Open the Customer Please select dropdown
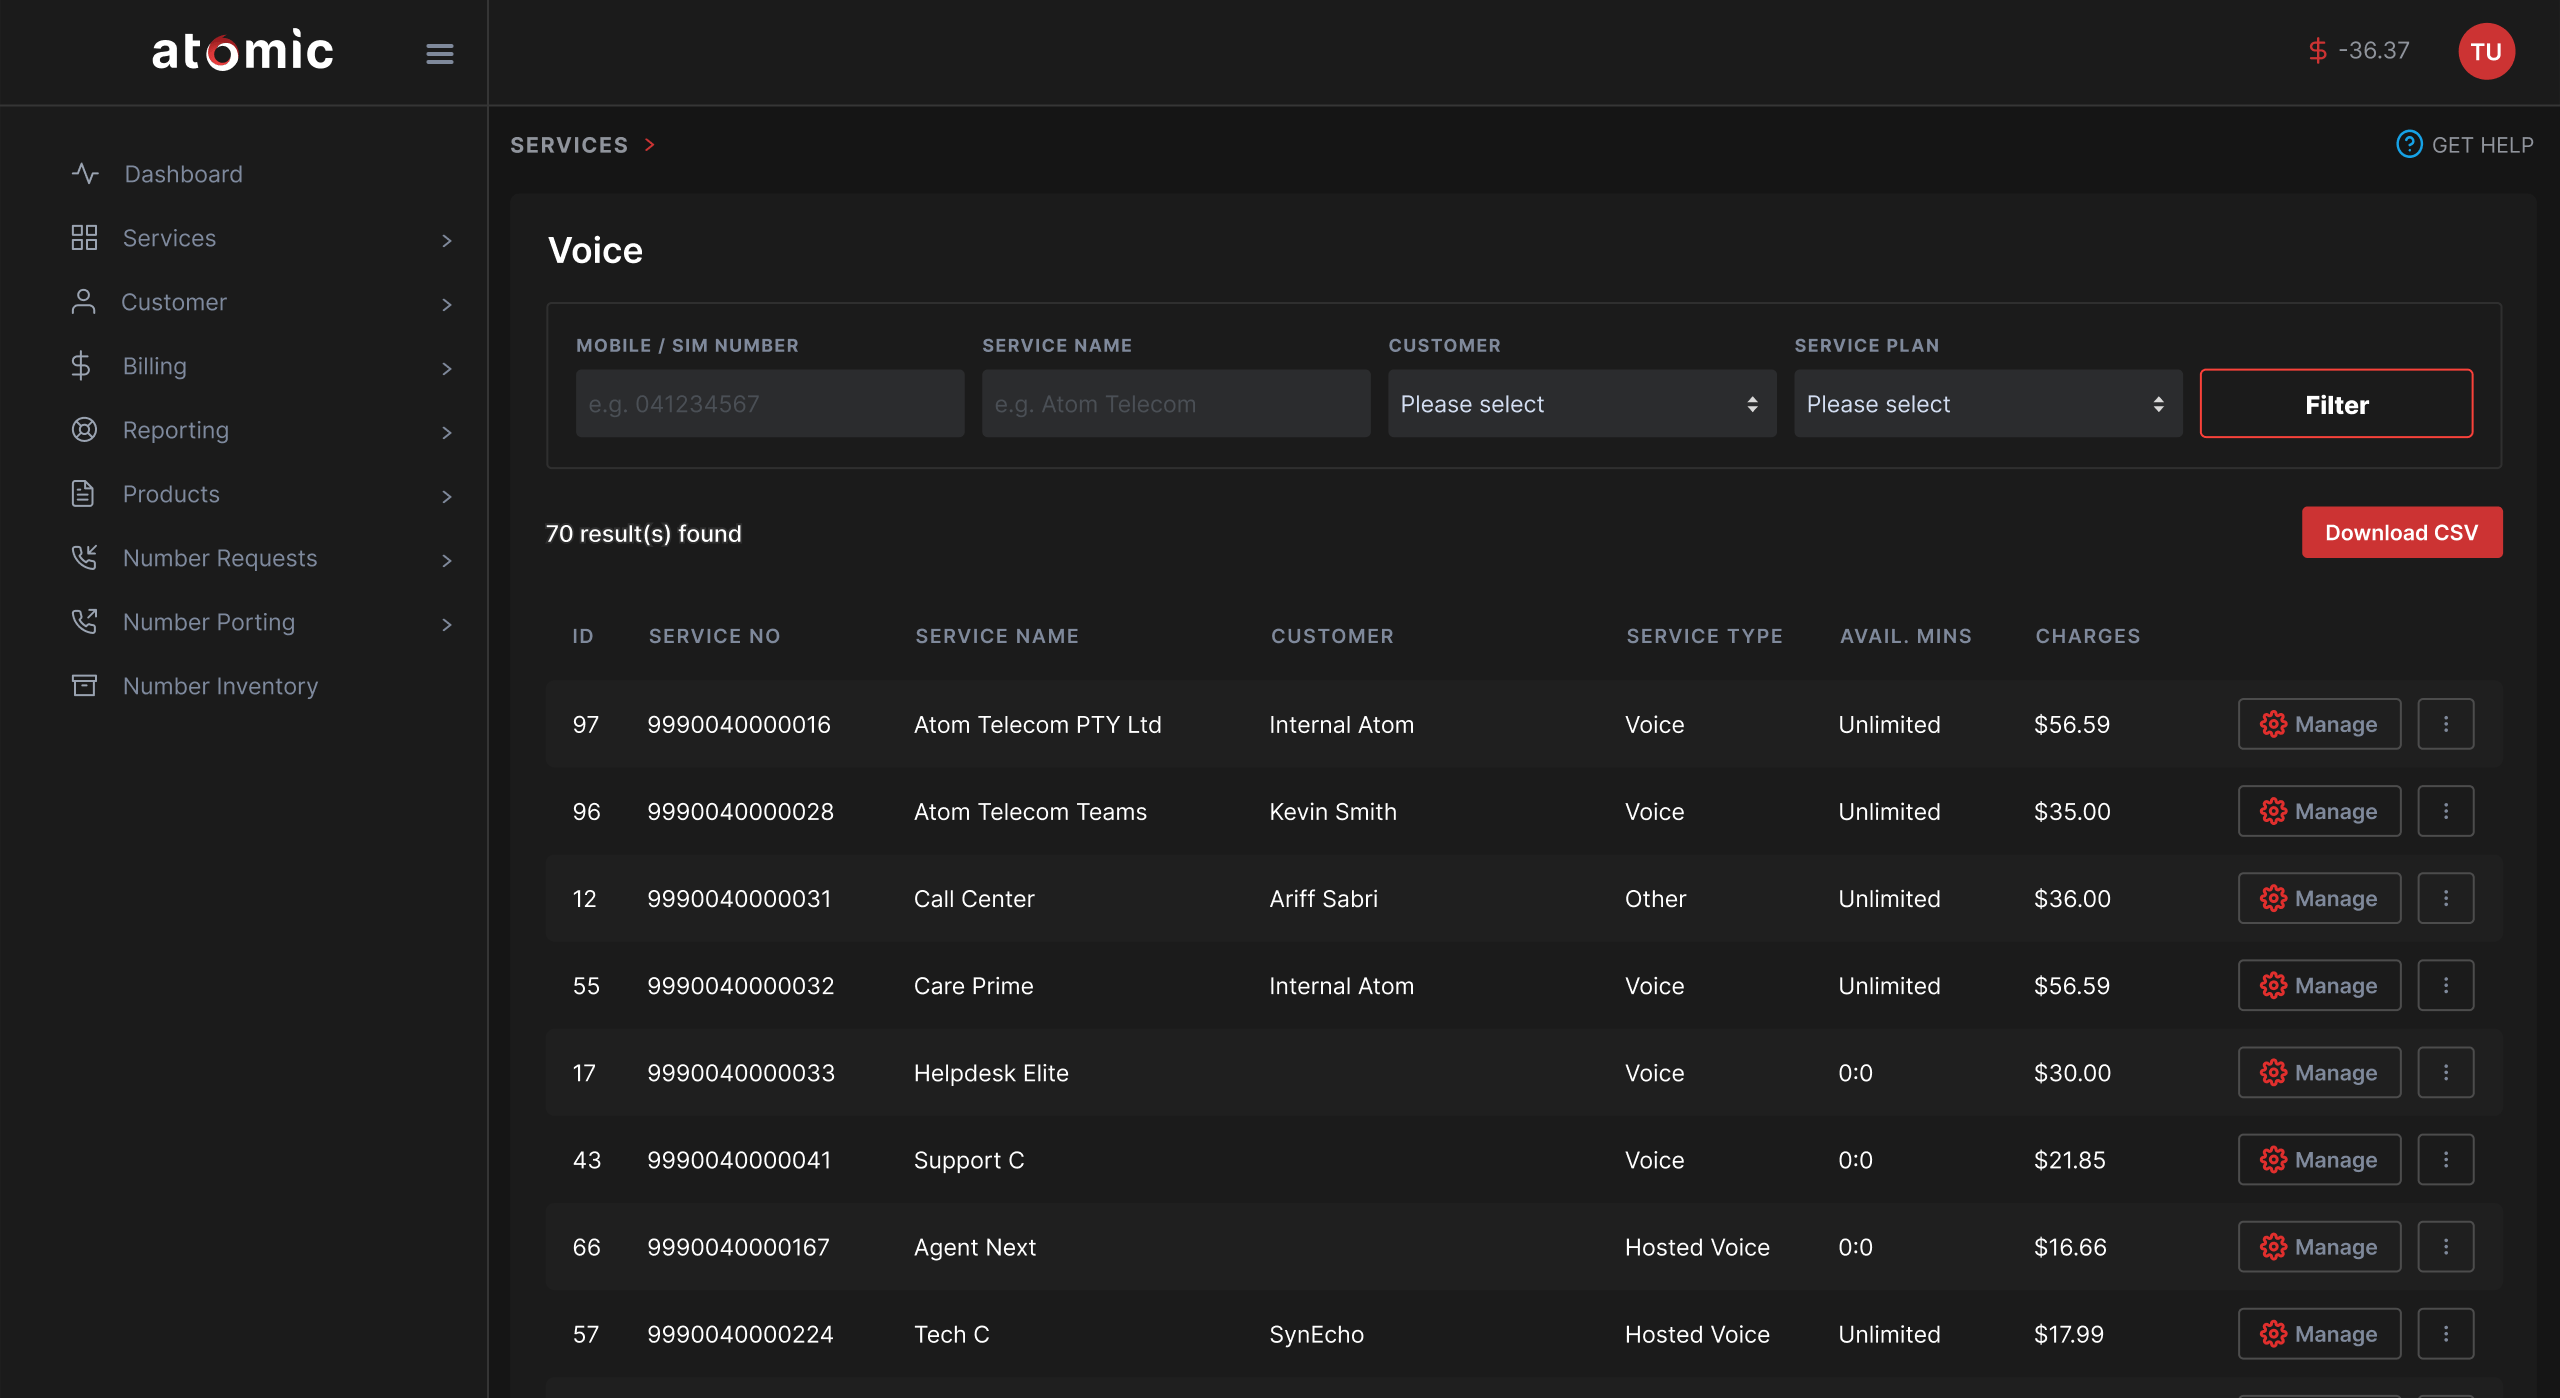The image size is (2560, 1400). (1580, 403)
